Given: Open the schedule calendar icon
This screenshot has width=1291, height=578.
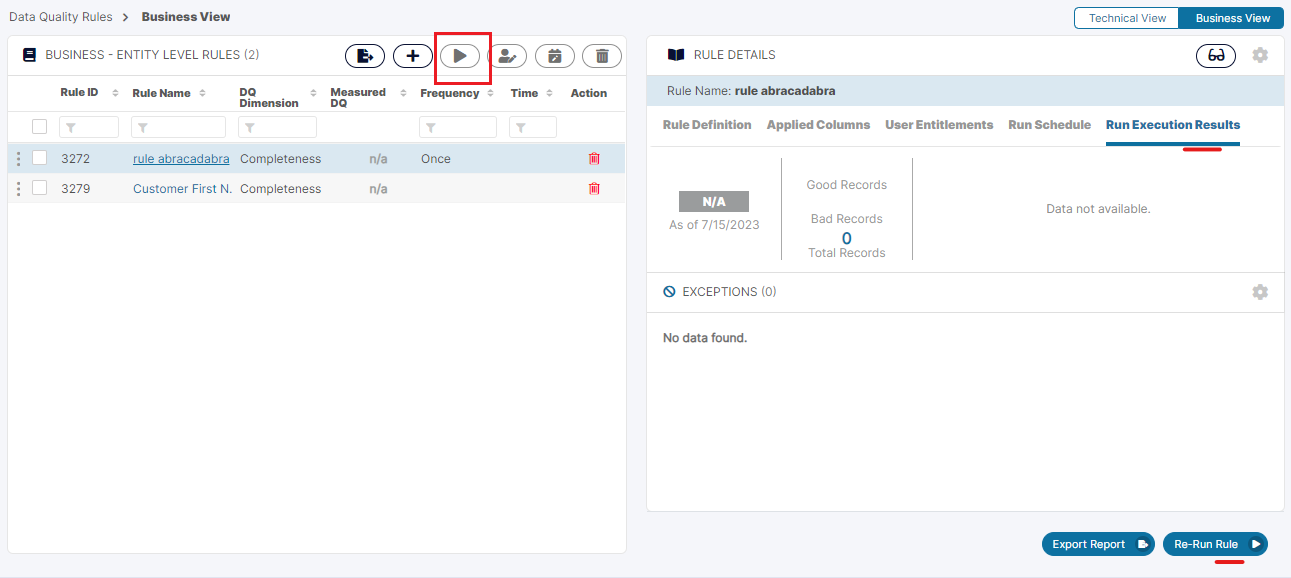Looking at the screenshot, I should click(x=554, y=56).
